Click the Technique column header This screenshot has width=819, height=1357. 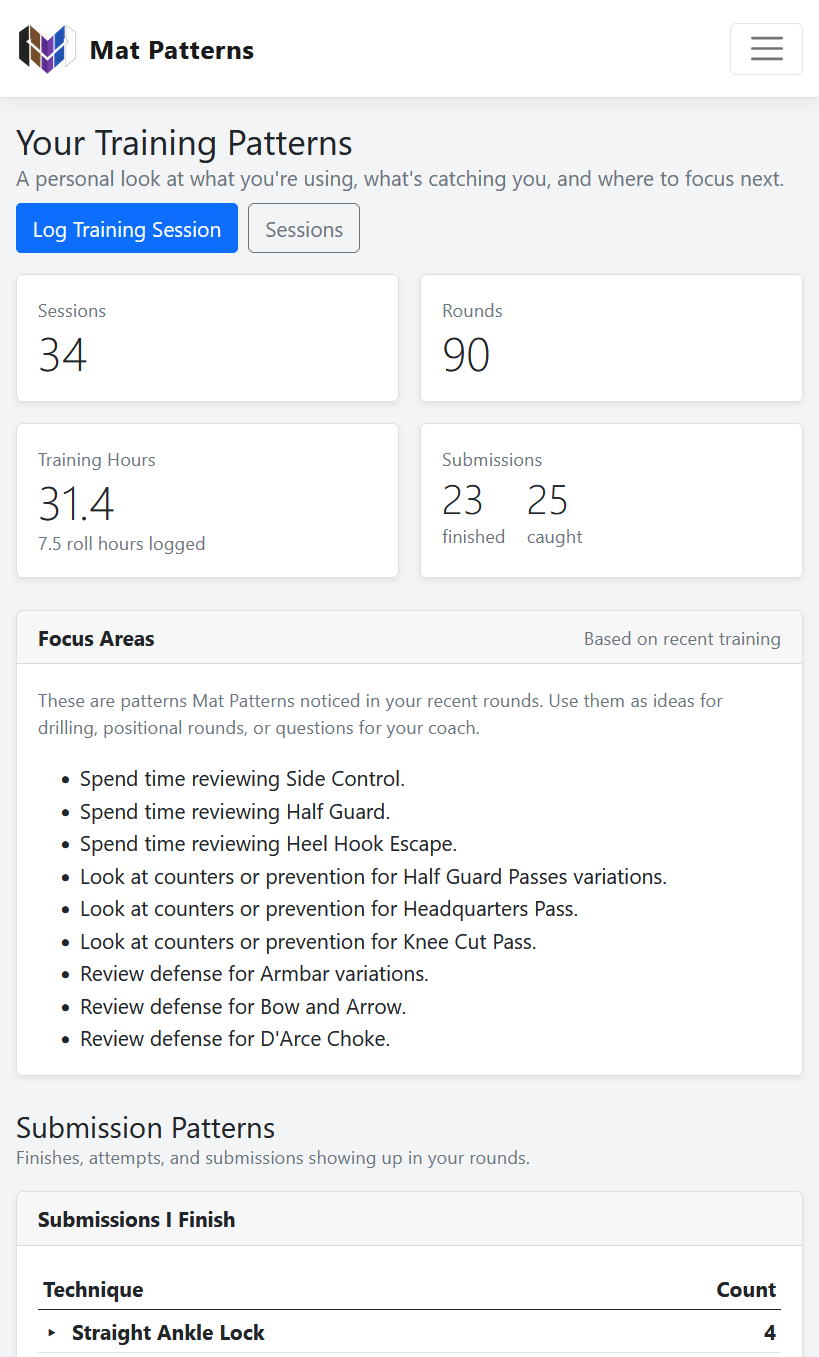93,1289
